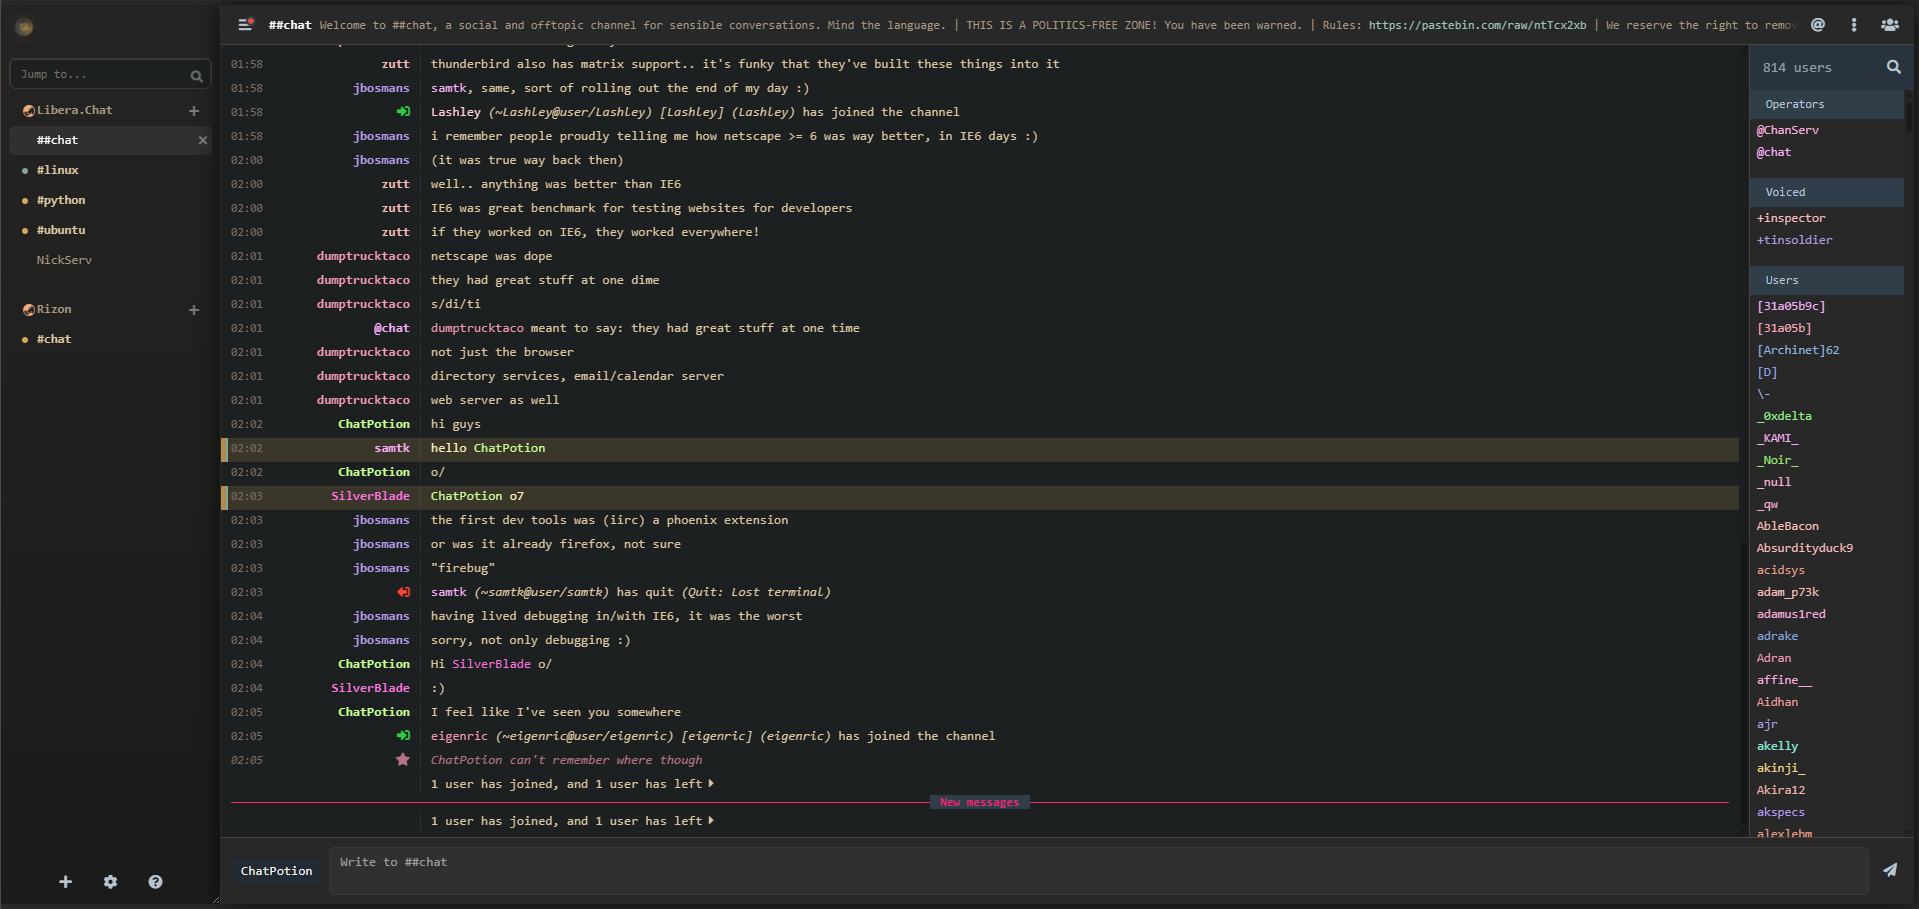Click +tinsoldier in voiced users

pos(1794,240)
